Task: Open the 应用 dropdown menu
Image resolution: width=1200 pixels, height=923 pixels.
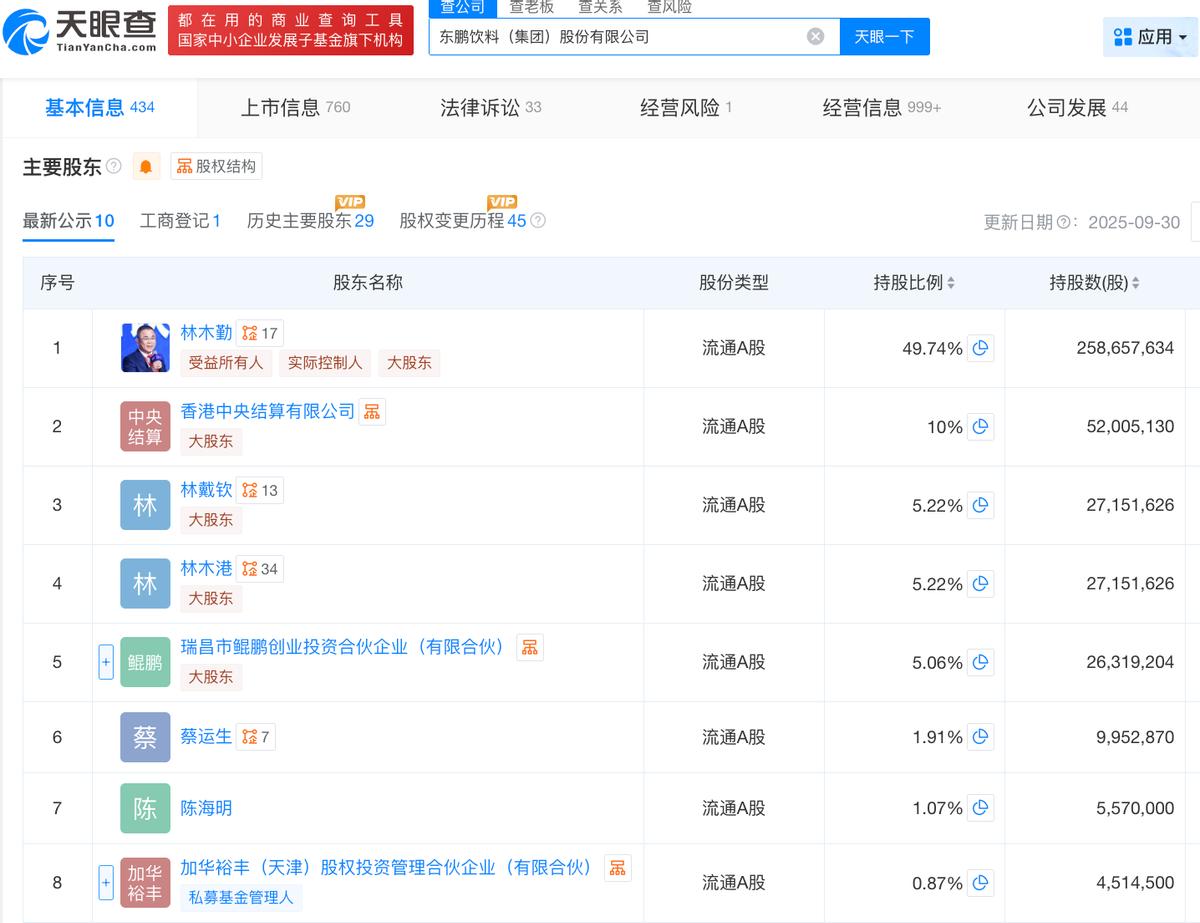Action: coord(1150,37)
